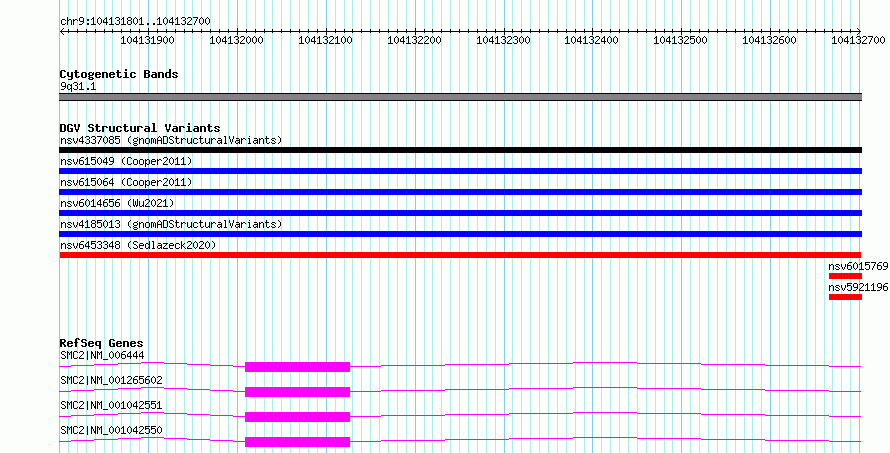Open the nsv6015769 variant label

click(x=858, y=266)
